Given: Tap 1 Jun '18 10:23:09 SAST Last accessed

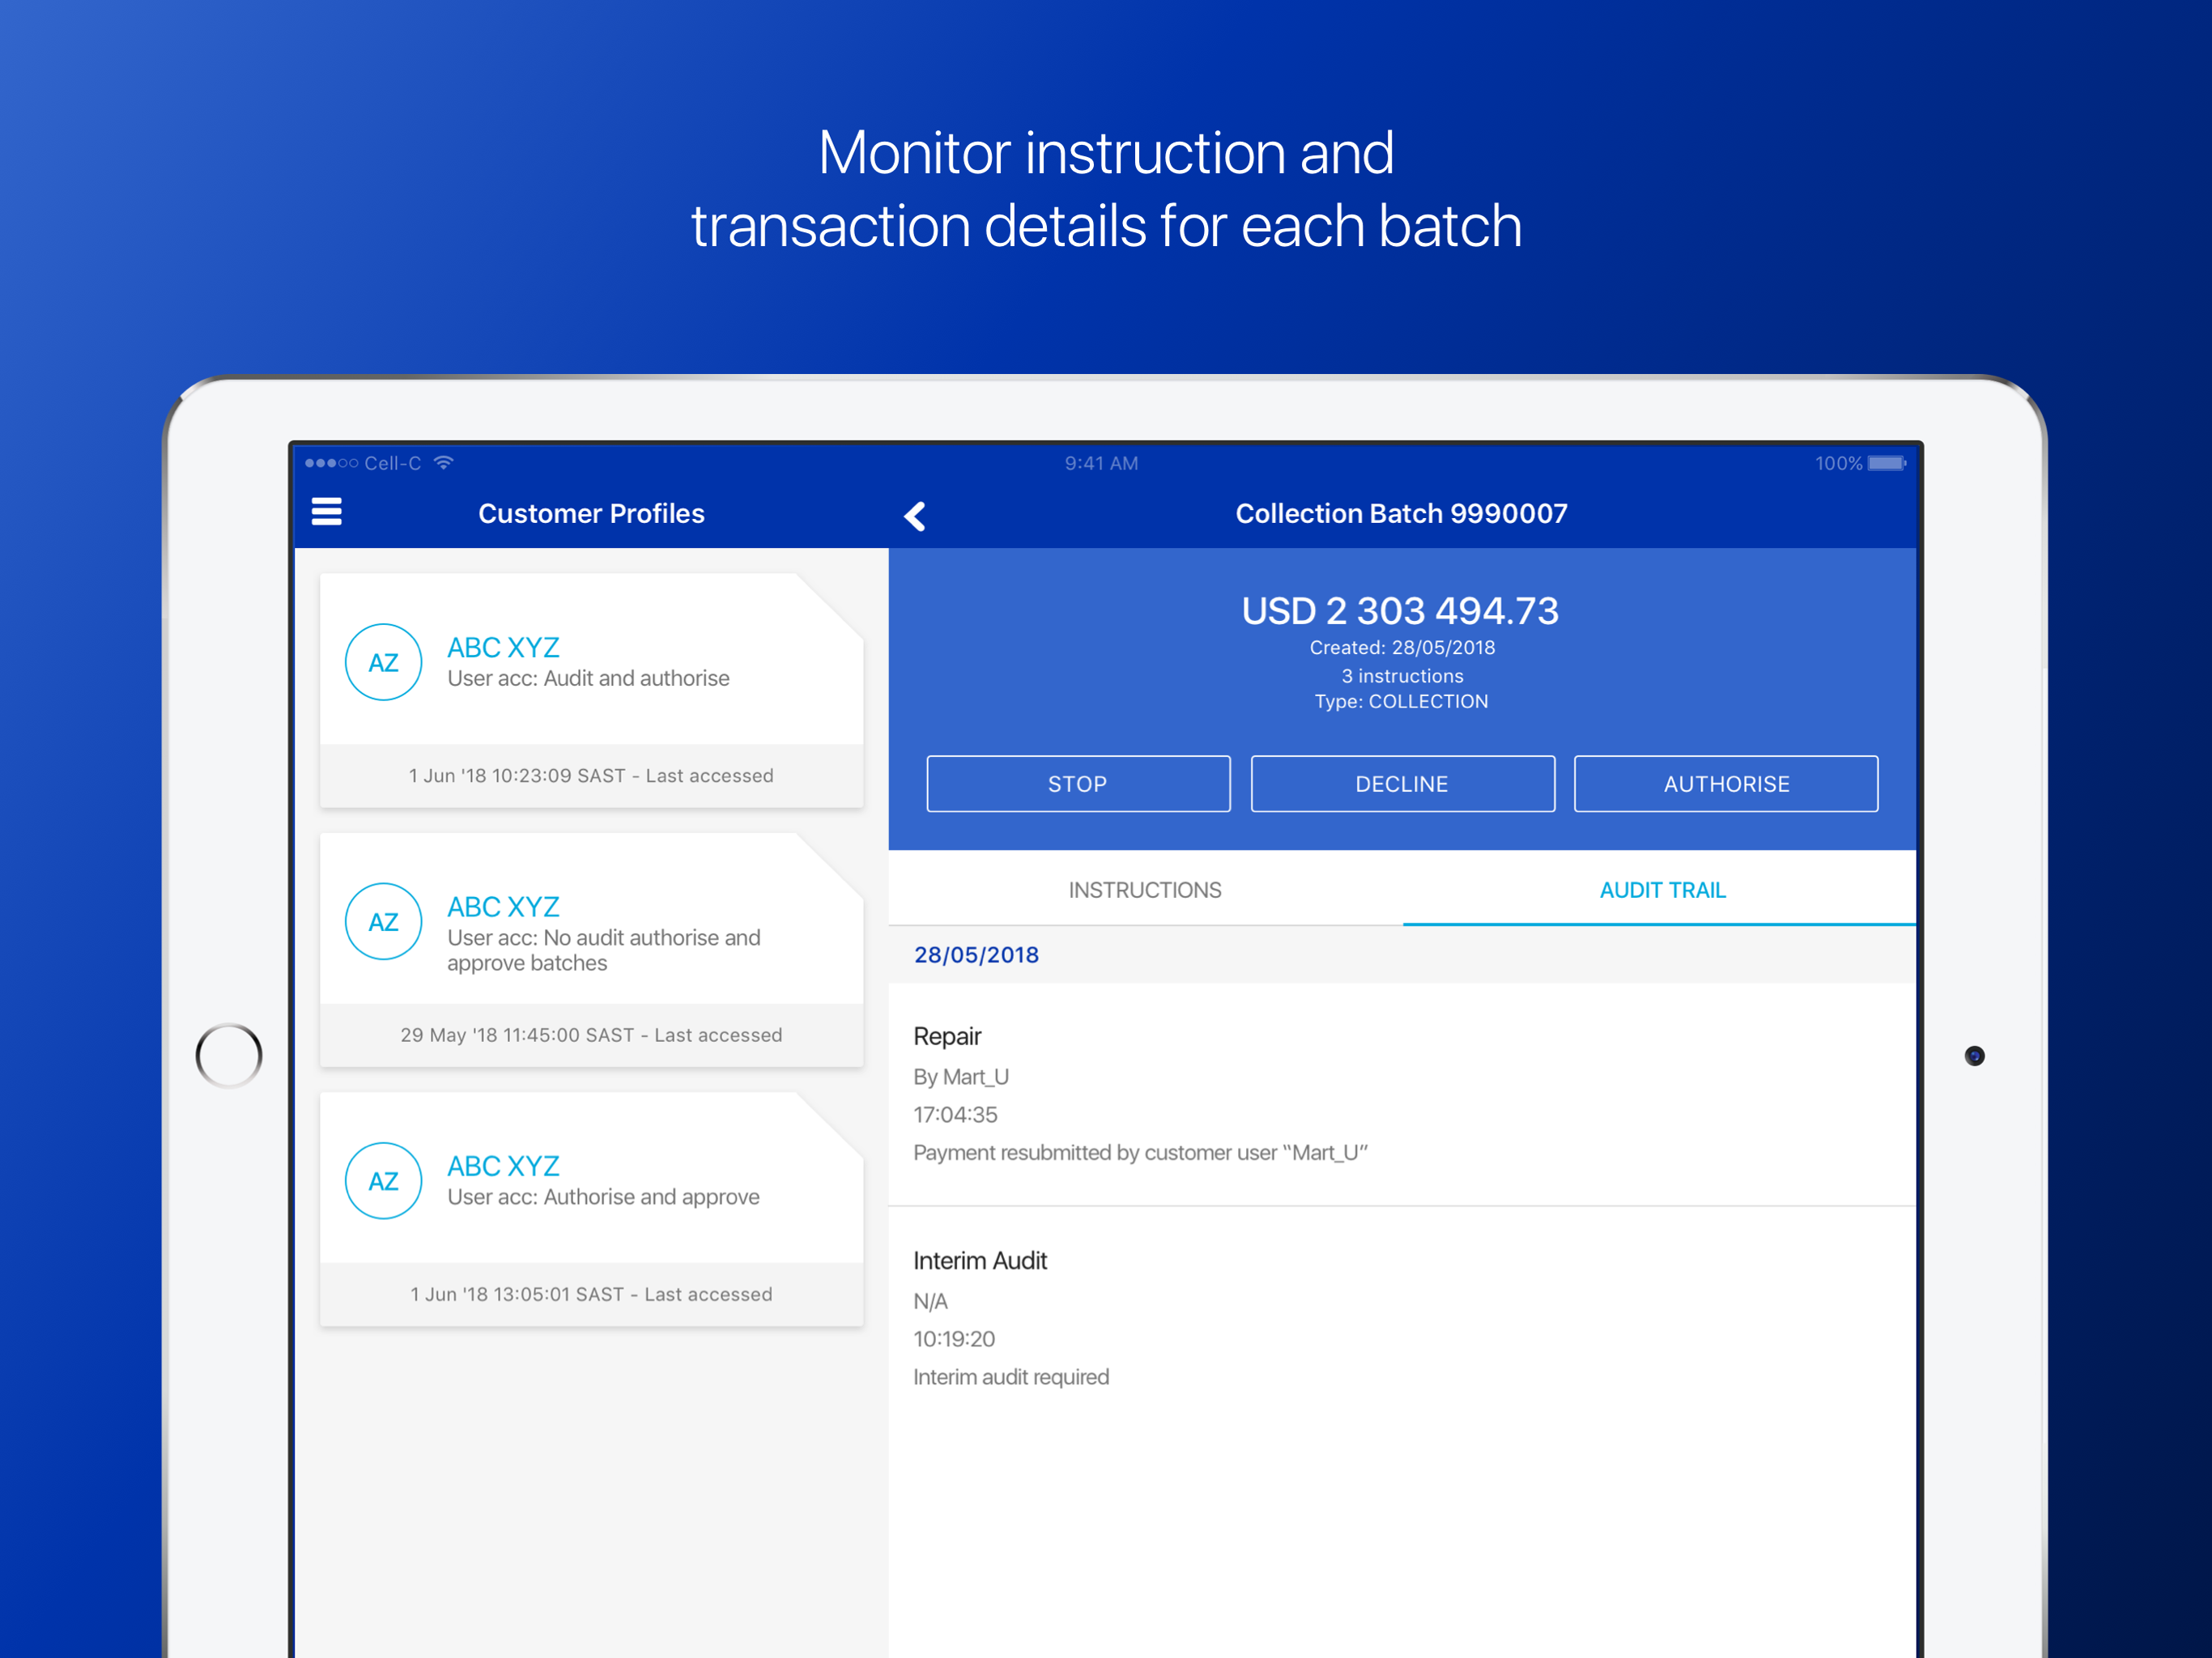Looking at the screenshot, I should point(591,776).
